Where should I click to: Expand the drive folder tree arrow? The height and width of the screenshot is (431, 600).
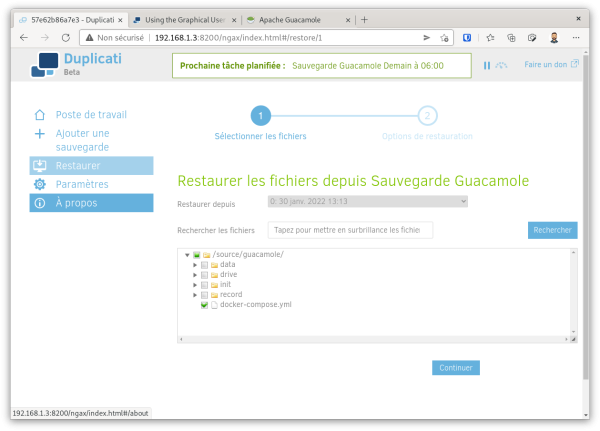(196, 274)
